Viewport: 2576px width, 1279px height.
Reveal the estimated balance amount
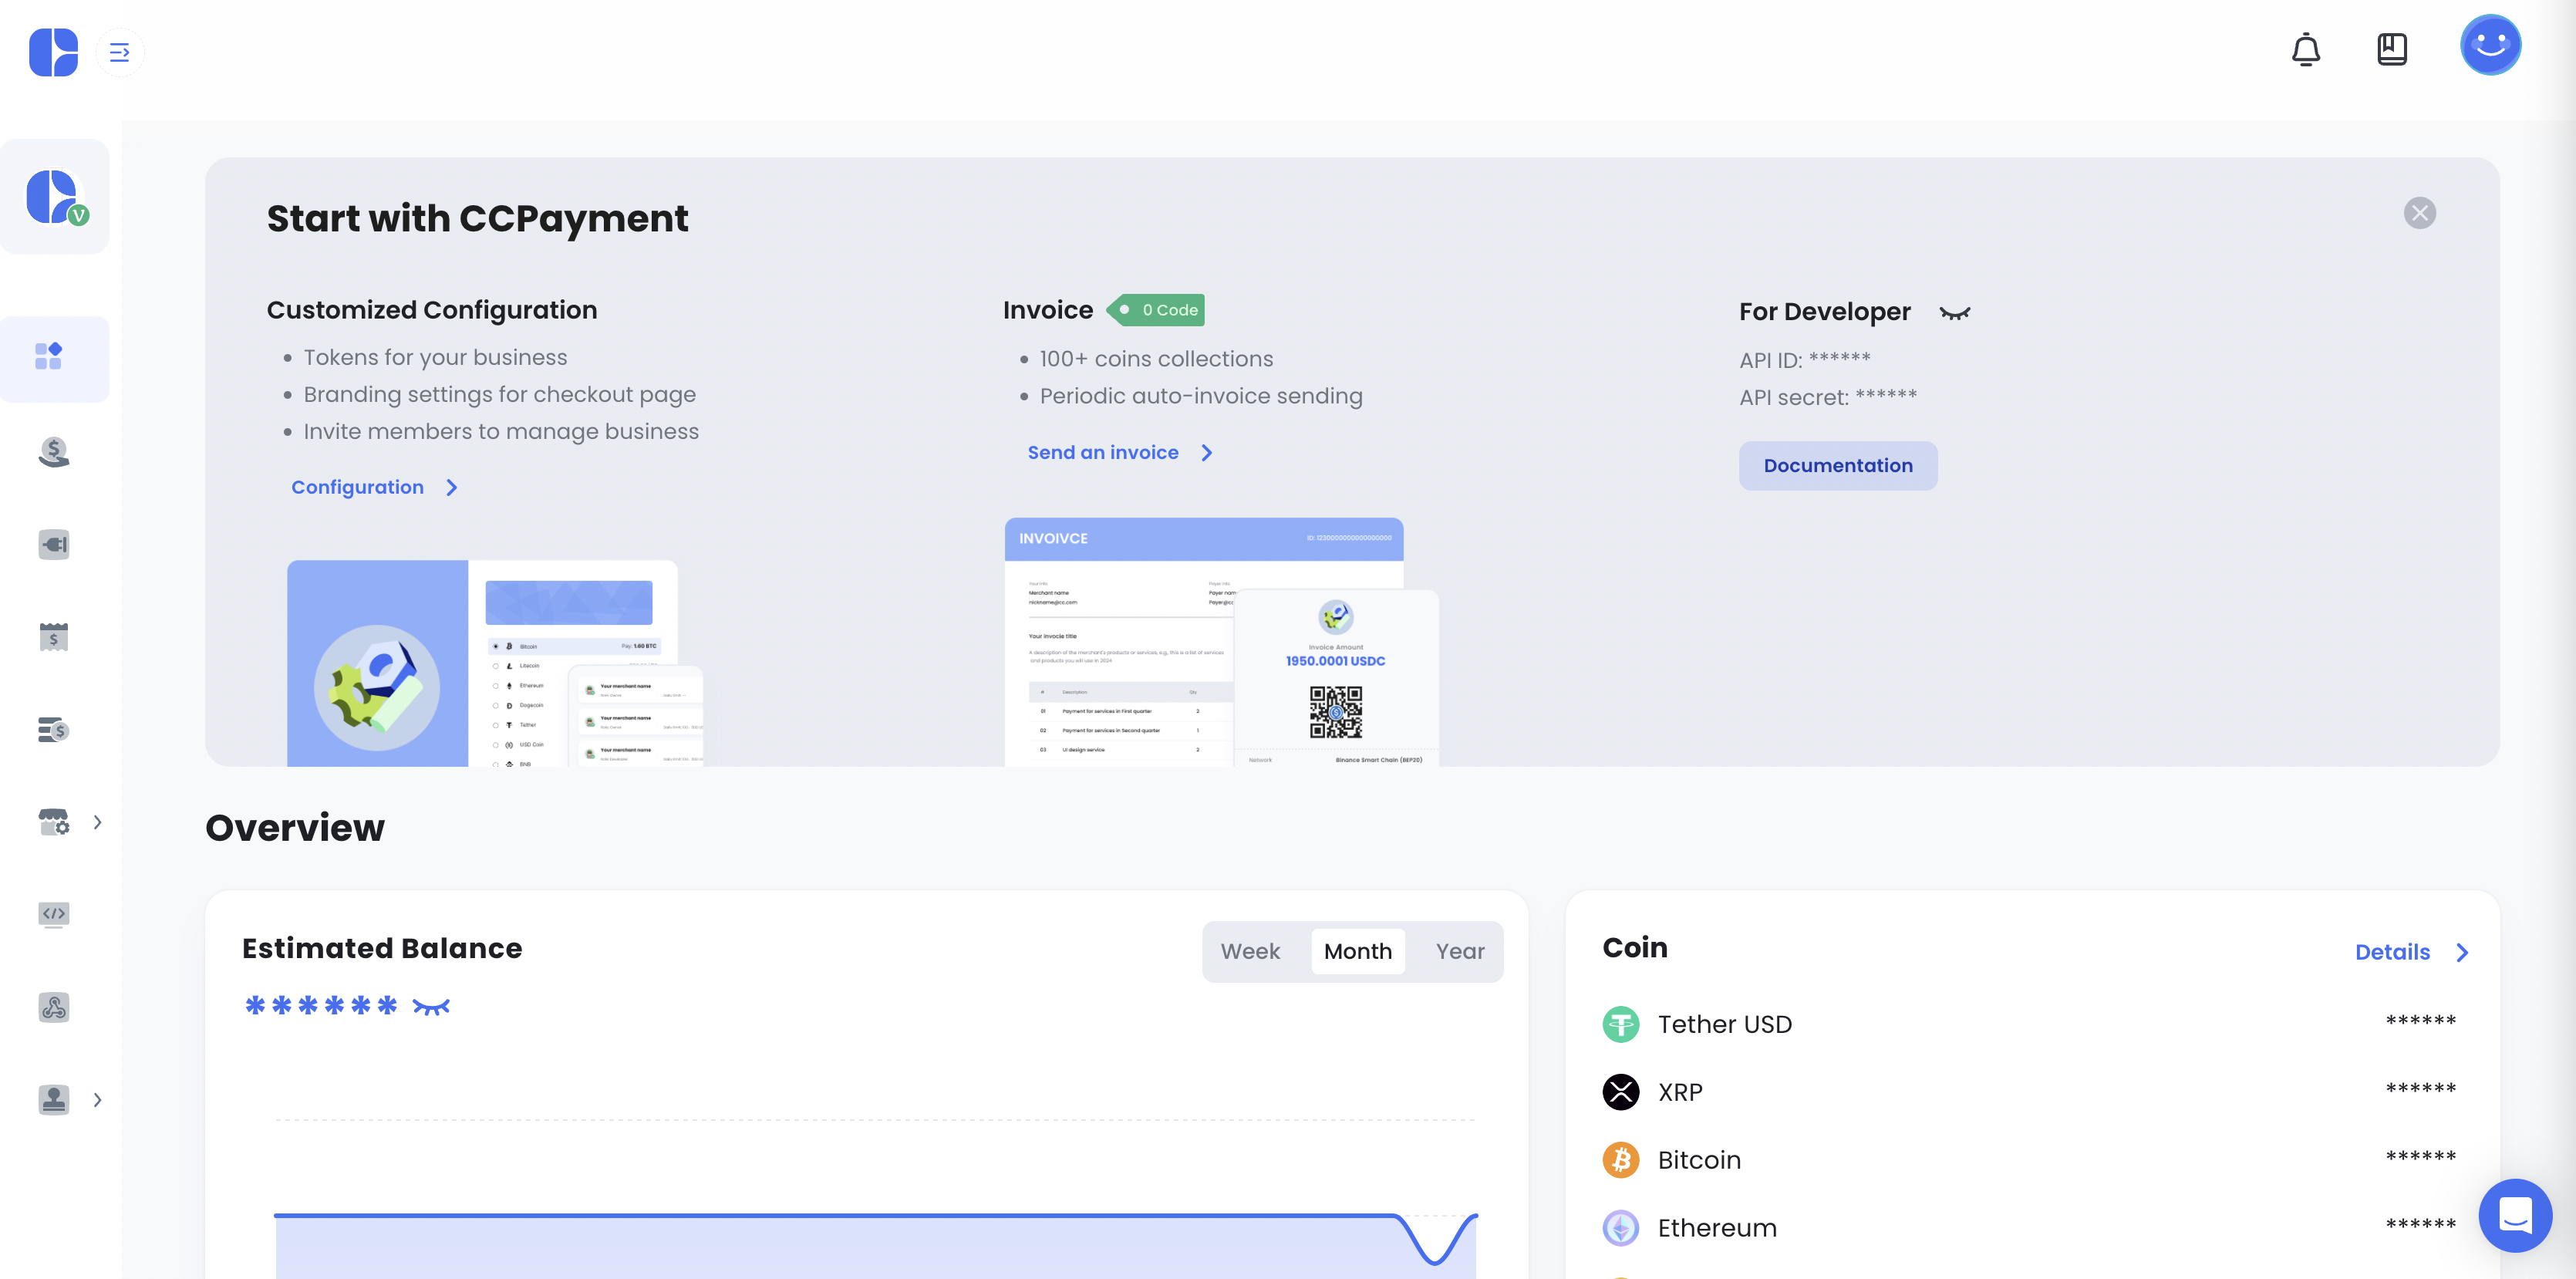(x=431, y=1007)
